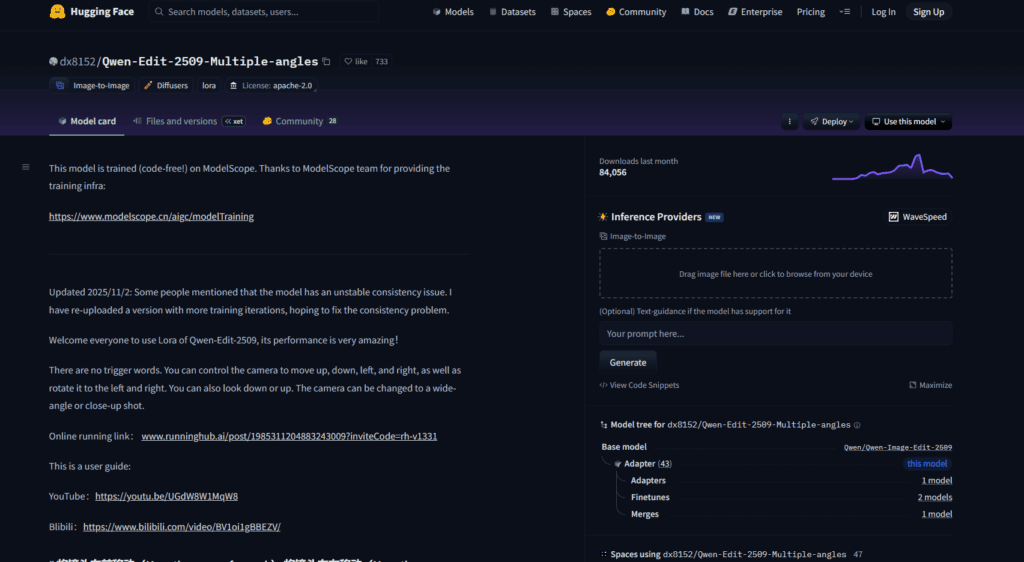Open the Deploy dropdown

coord(831,121)
